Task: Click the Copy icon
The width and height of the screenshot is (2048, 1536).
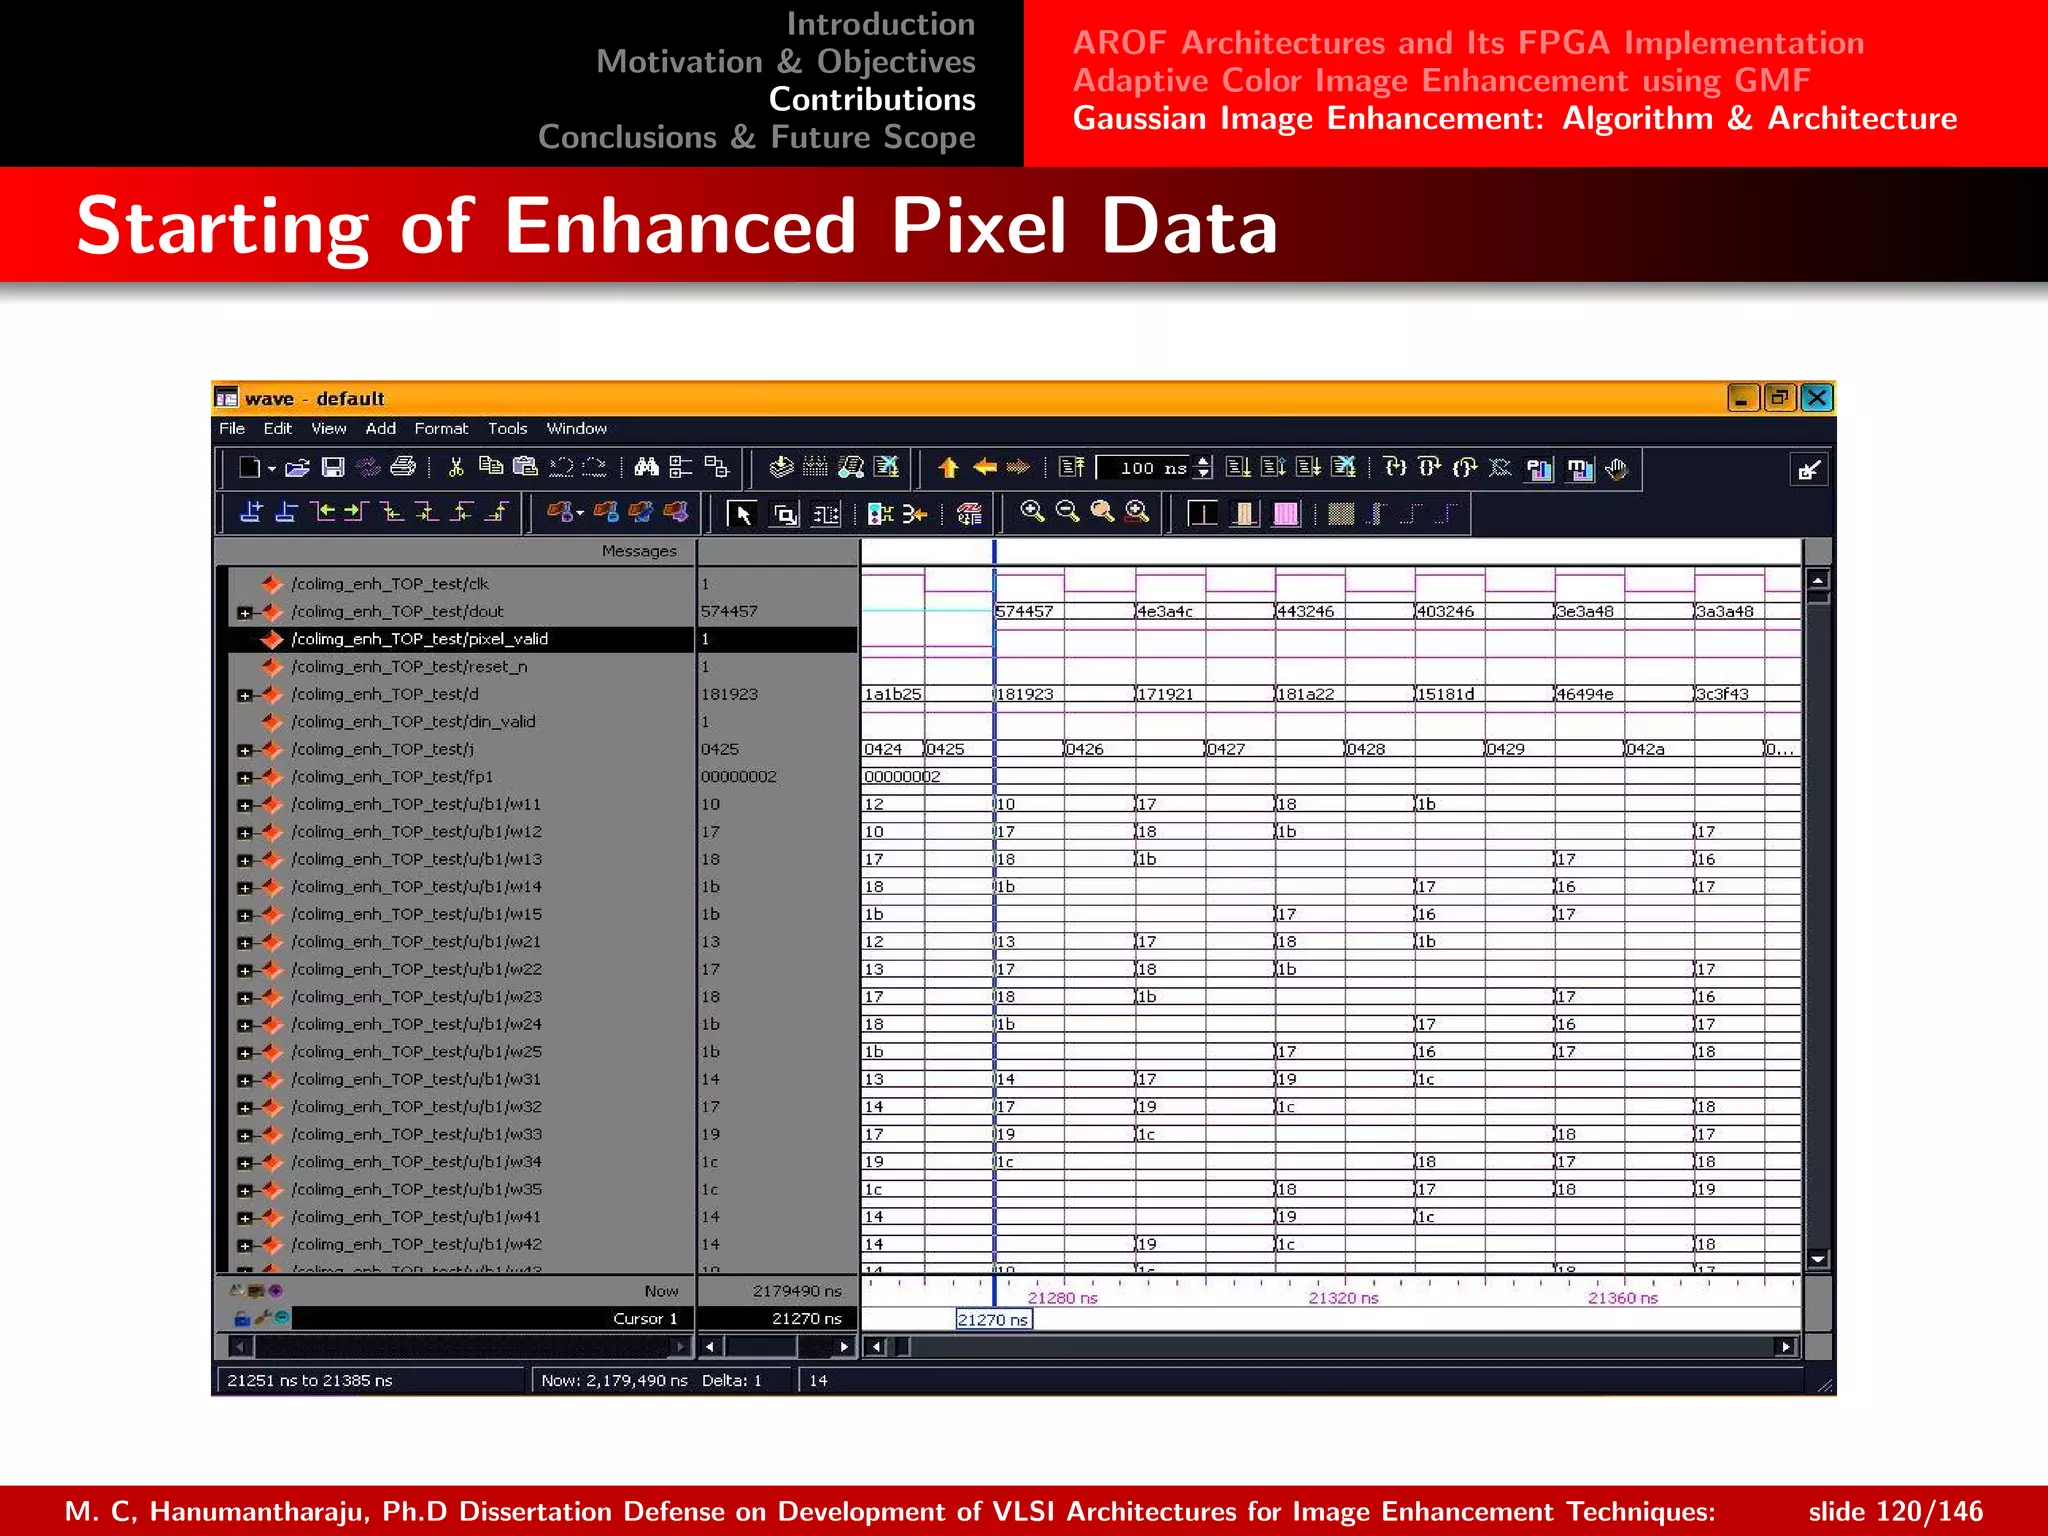Action: (490, 467)
